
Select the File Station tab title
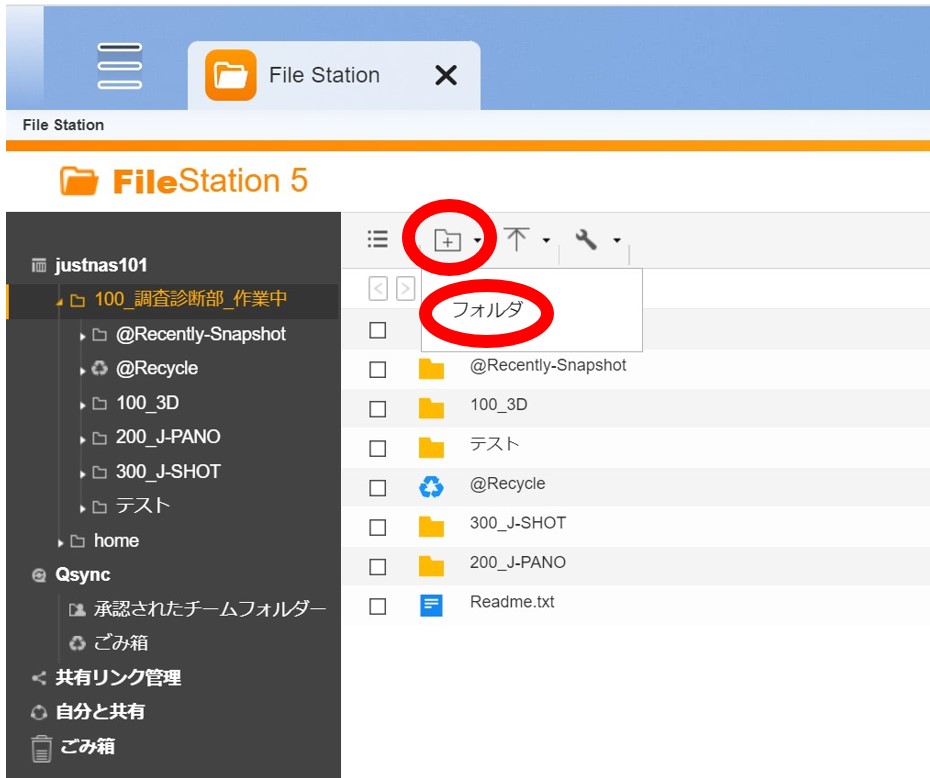coord(324,75)
